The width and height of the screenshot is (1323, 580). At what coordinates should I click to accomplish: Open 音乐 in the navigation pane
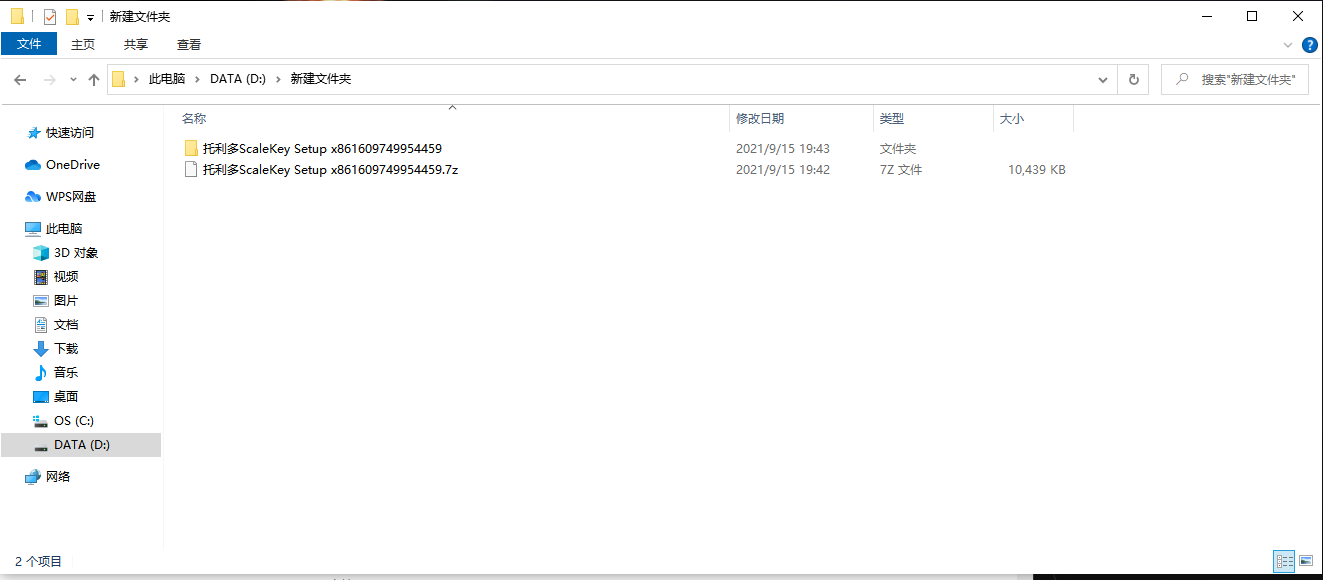click(x=66, y=373)
